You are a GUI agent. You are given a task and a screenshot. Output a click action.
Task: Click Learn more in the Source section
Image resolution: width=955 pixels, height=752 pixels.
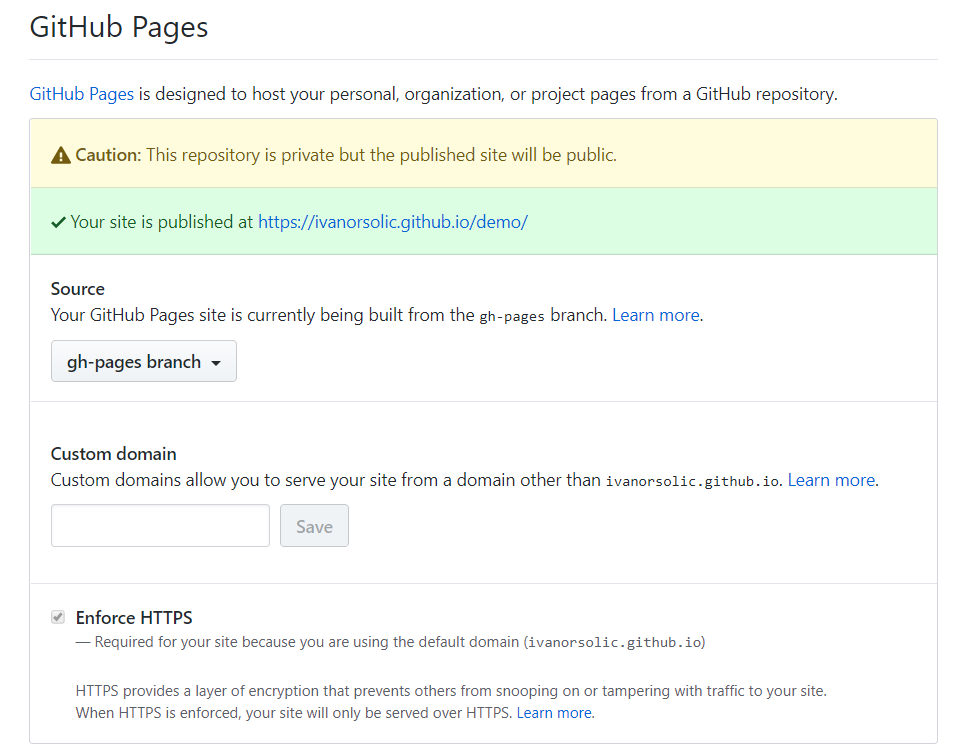[x=655, y=315]
